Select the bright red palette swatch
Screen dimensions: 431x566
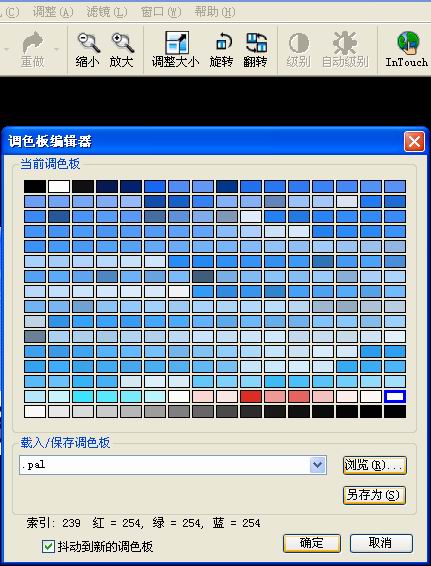(x=251, y=396)
